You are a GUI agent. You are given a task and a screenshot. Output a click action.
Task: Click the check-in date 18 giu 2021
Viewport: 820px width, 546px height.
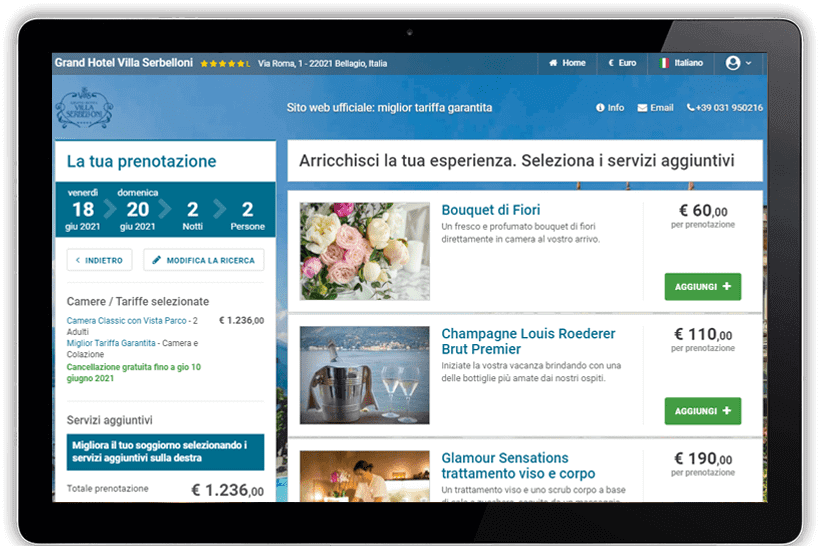[x=83, y=210]
